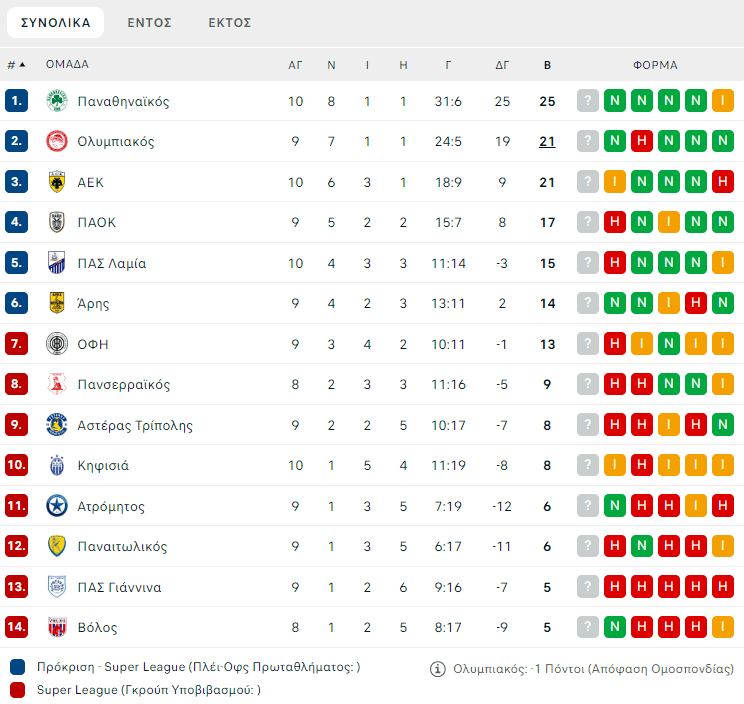Click the AEK team logo

point(56,182)
